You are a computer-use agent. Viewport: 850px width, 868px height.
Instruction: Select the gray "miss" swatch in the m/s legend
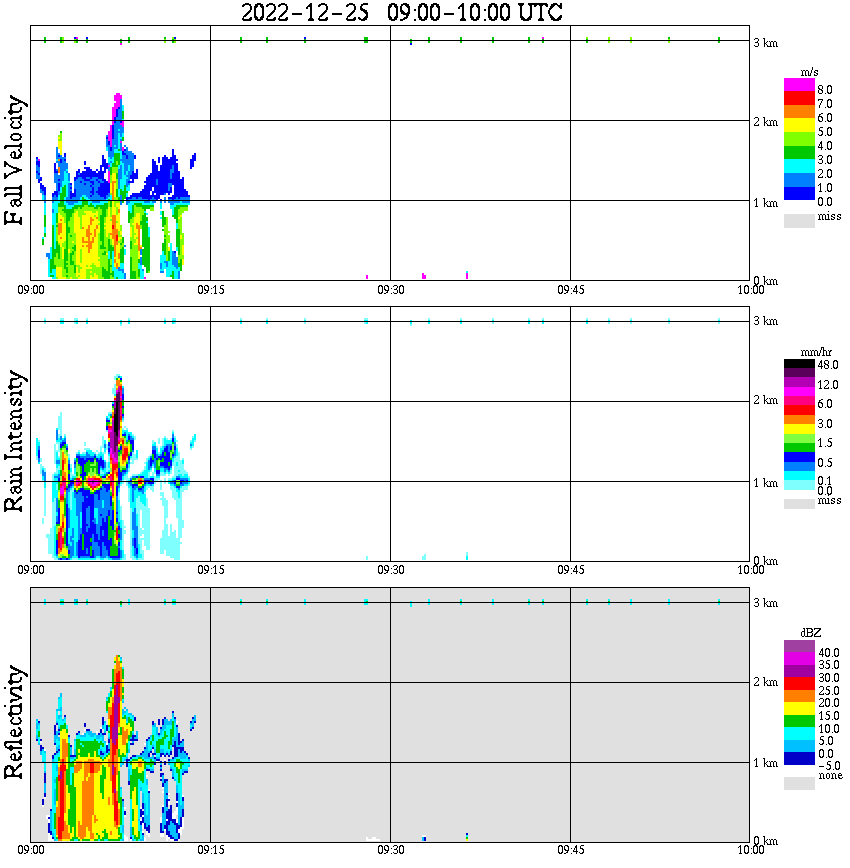799,220
